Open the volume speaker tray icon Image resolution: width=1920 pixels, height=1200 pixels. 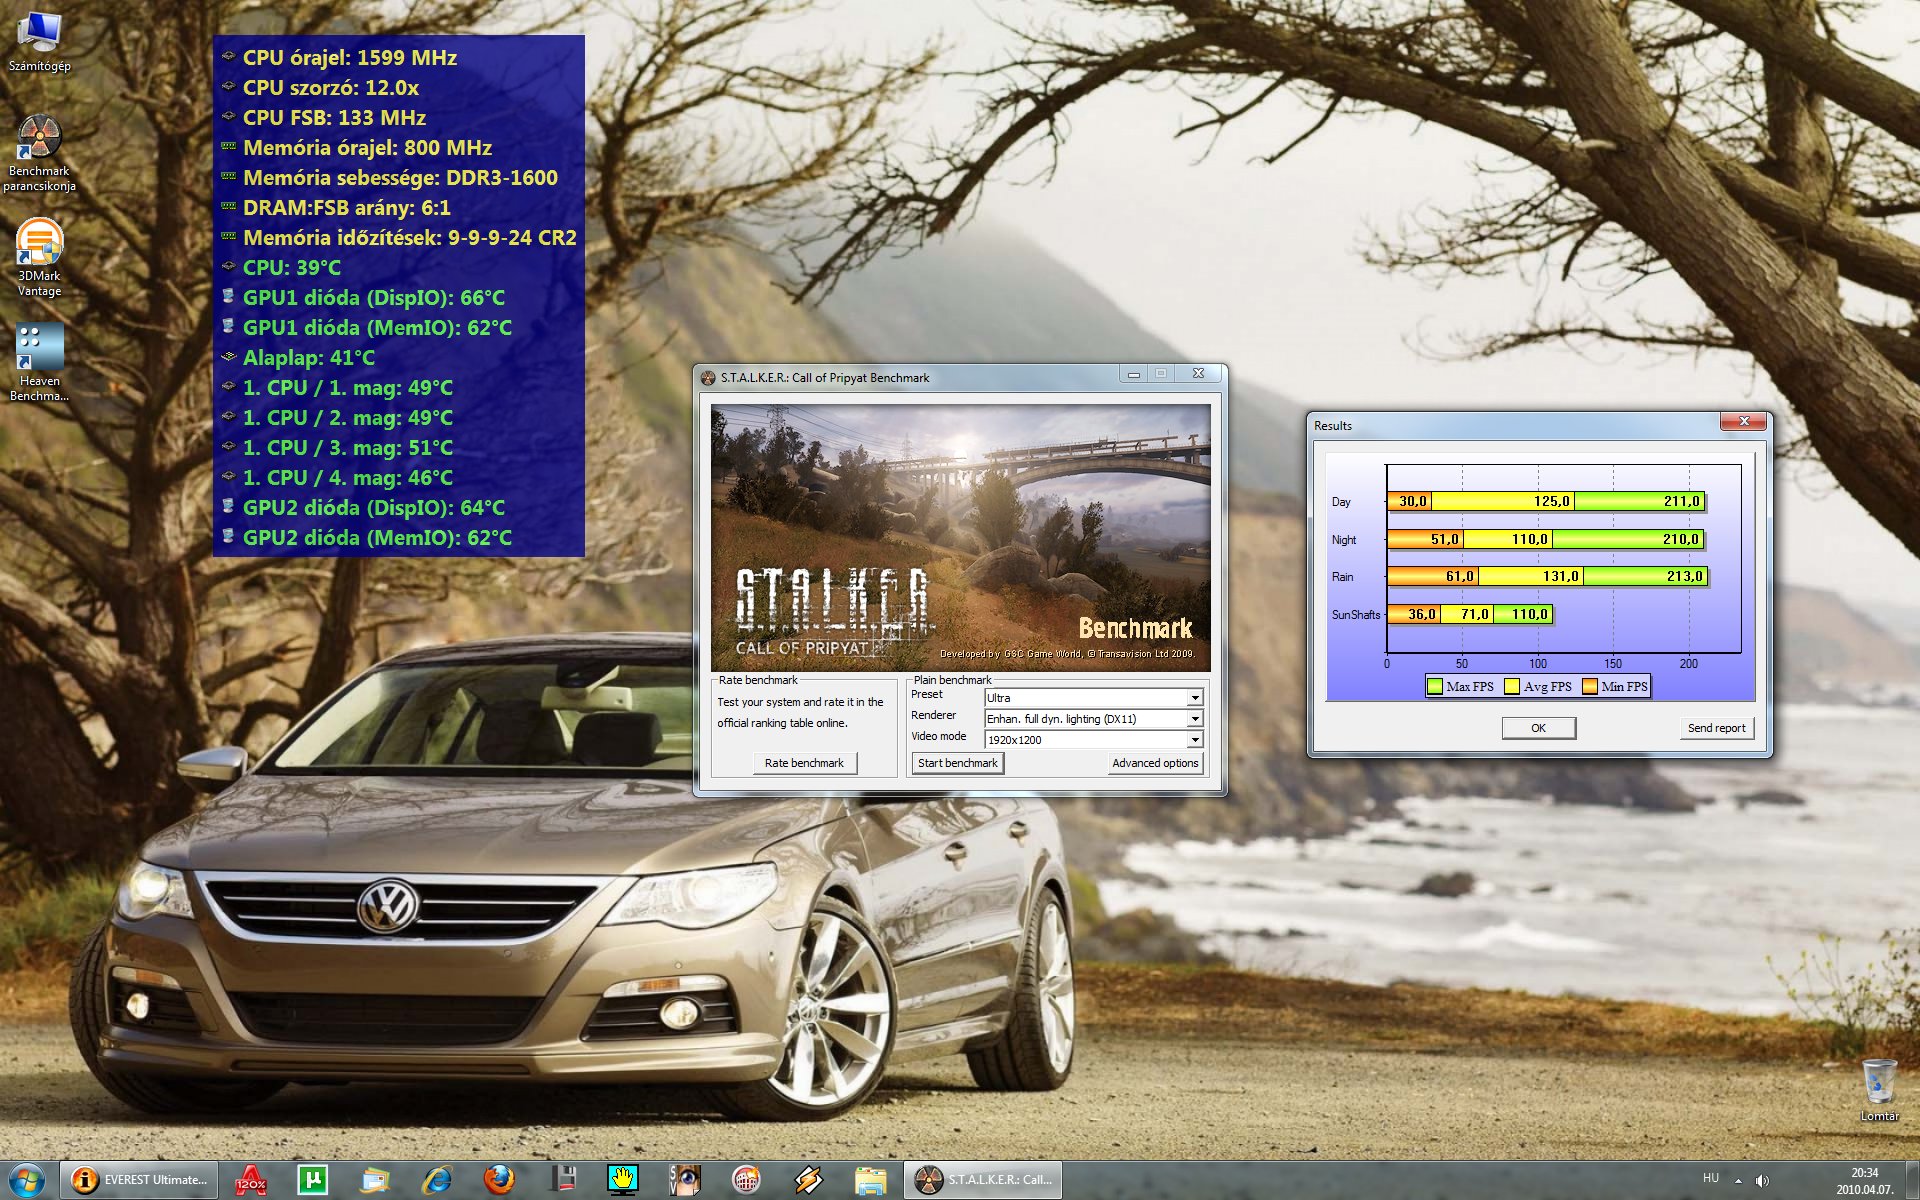coord(1762,1180)
